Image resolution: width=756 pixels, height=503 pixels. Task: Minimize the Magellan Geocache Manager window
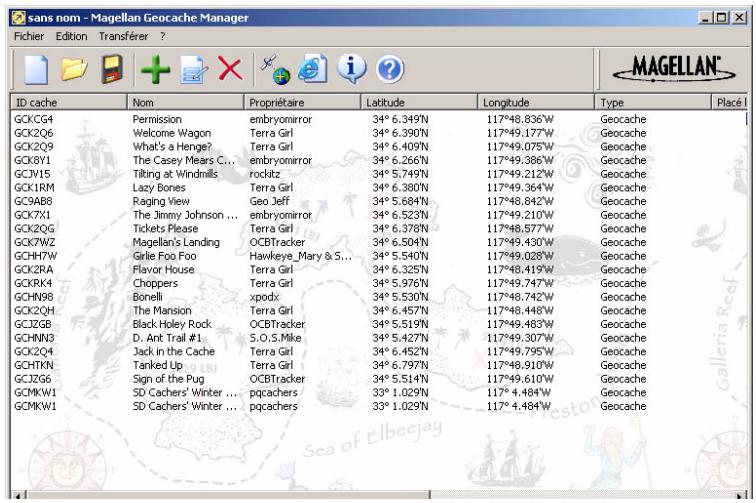pyautogui.click(x=706, y=18)
